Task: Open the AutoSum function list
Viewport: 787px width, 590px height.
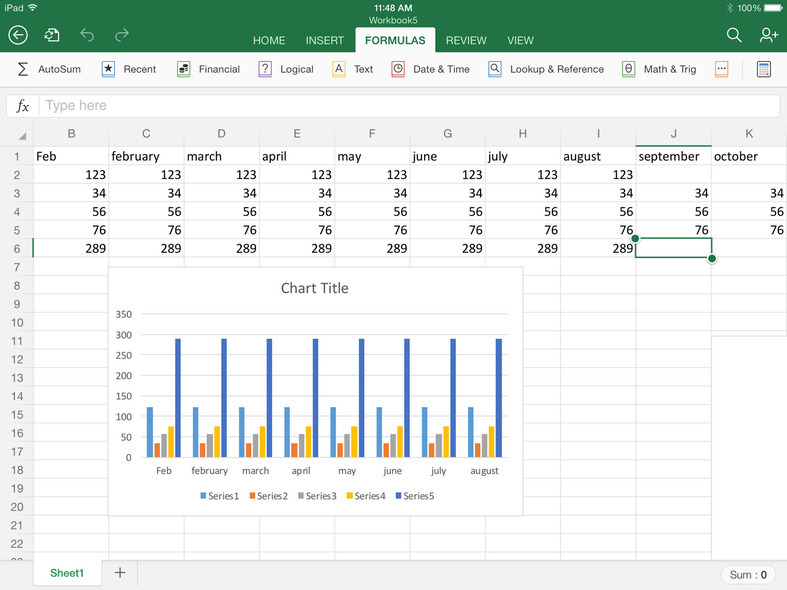Action: [x=49, y=69]
